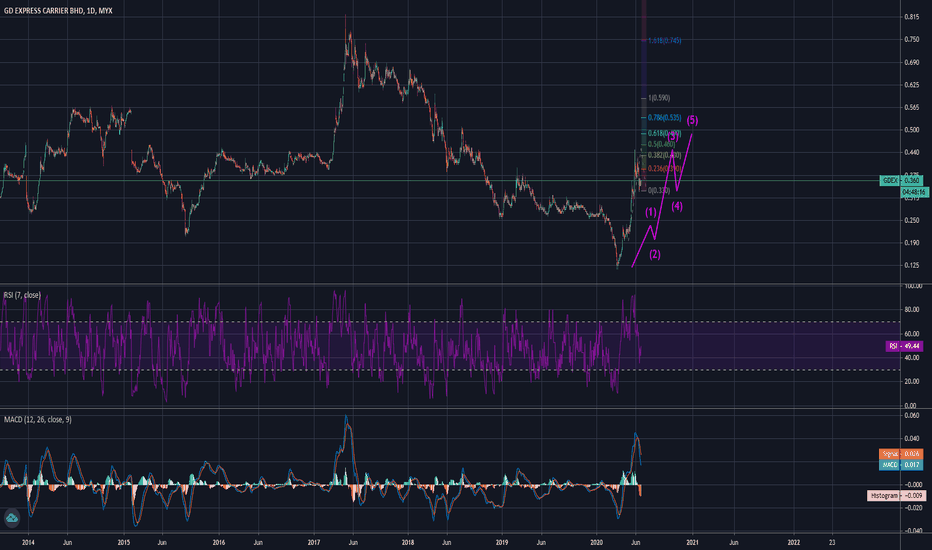
Task: Select the 1(0.590) Fibonacci level label
Action: pyautogui.click(x=659, y=98)
